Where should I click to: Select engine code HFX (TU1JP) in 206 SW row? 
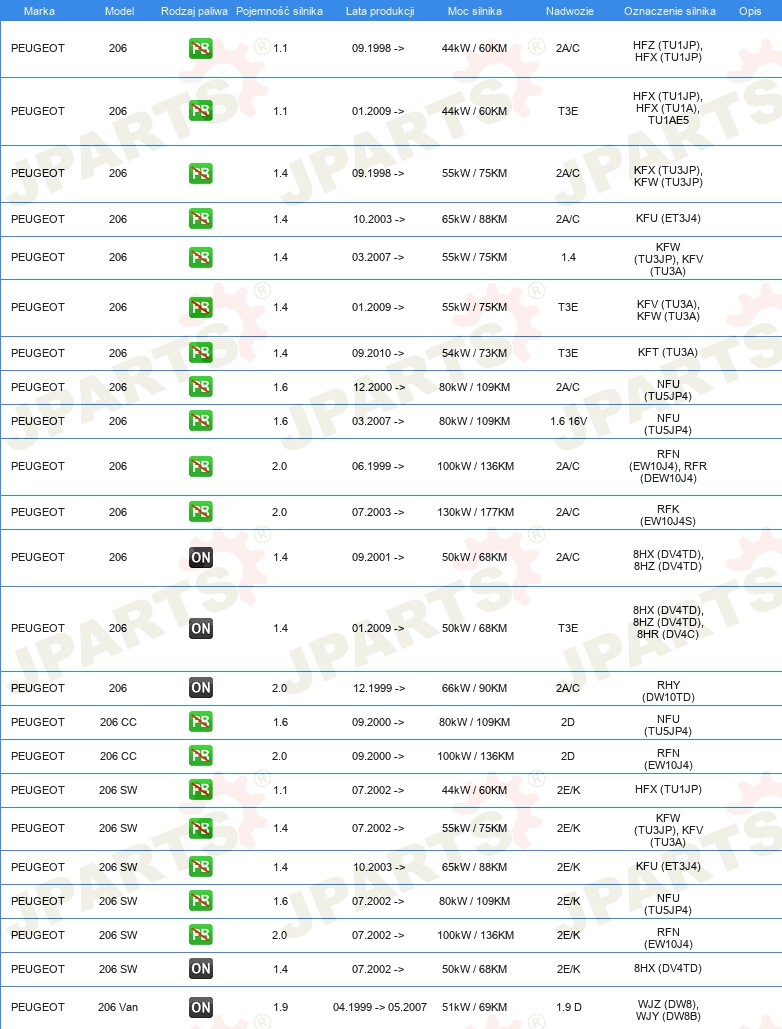pyautogui.click(x=668, y=789)
